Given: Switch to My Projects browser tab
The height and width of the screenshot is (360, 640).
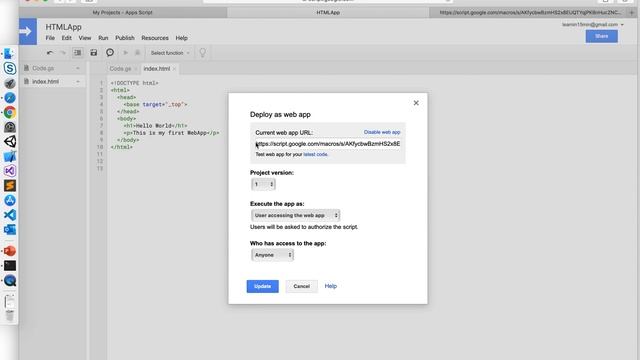Looking at the screenshot, I should click(x=122, y=13).
